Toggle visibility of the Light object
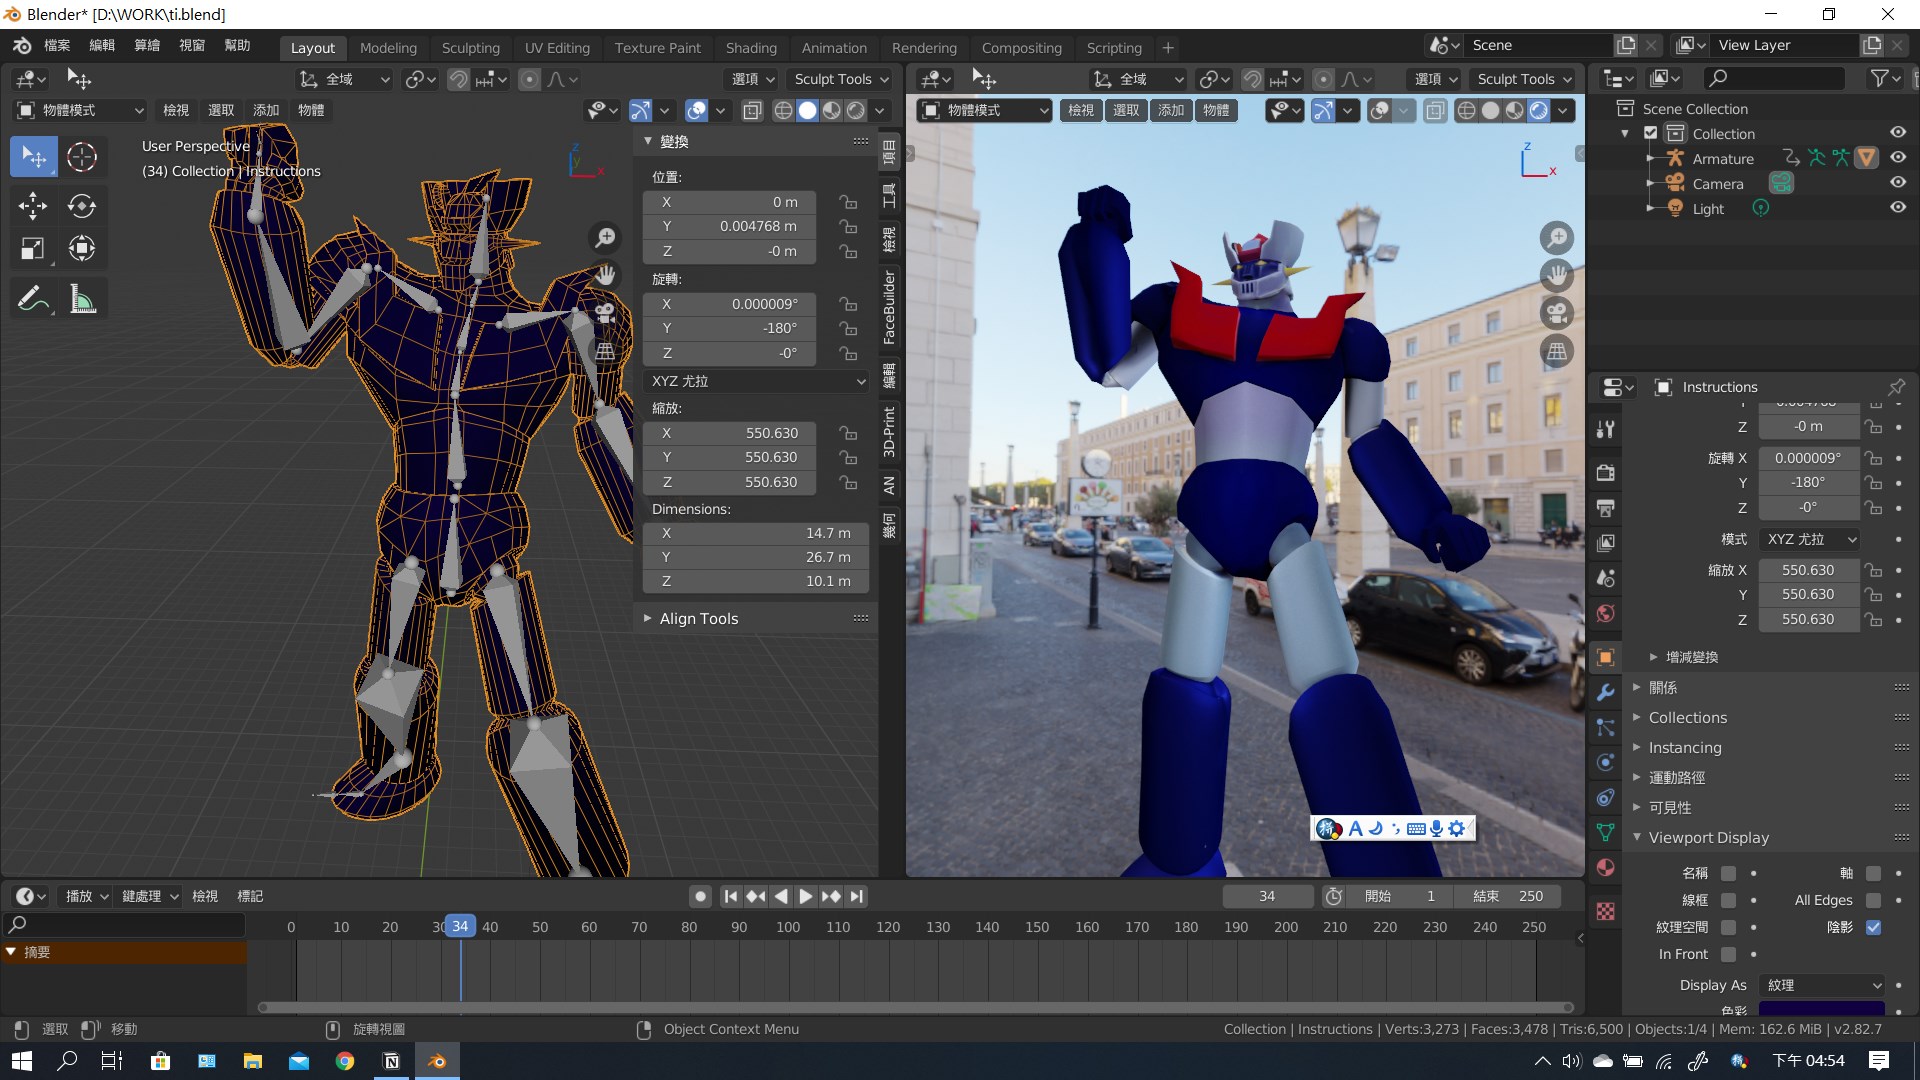This screenshot has height=1080, width=1920. point(1897,208)
